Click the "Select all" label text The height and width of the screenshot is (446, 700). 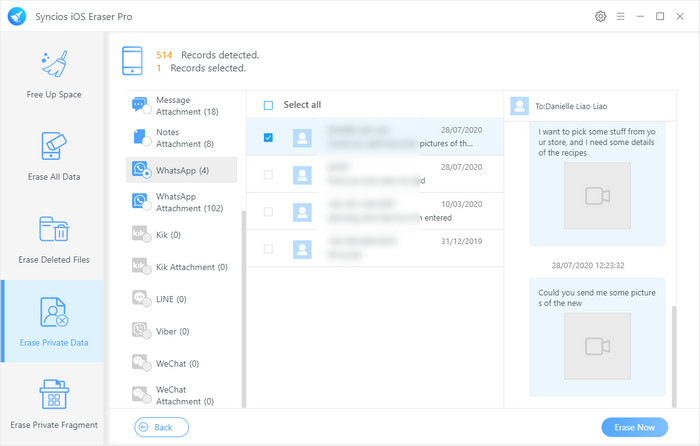(x=302, y=105)
